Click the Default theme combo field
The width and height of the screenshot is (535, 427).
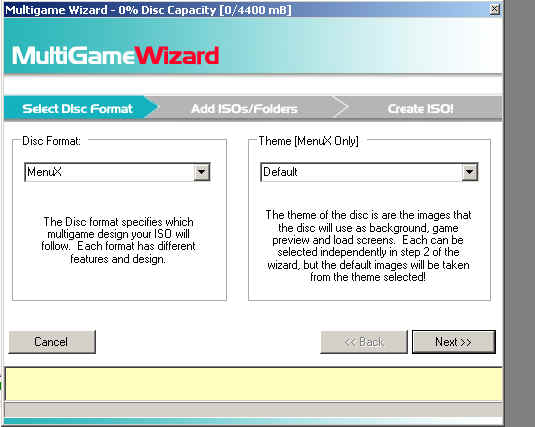(369, 172)
